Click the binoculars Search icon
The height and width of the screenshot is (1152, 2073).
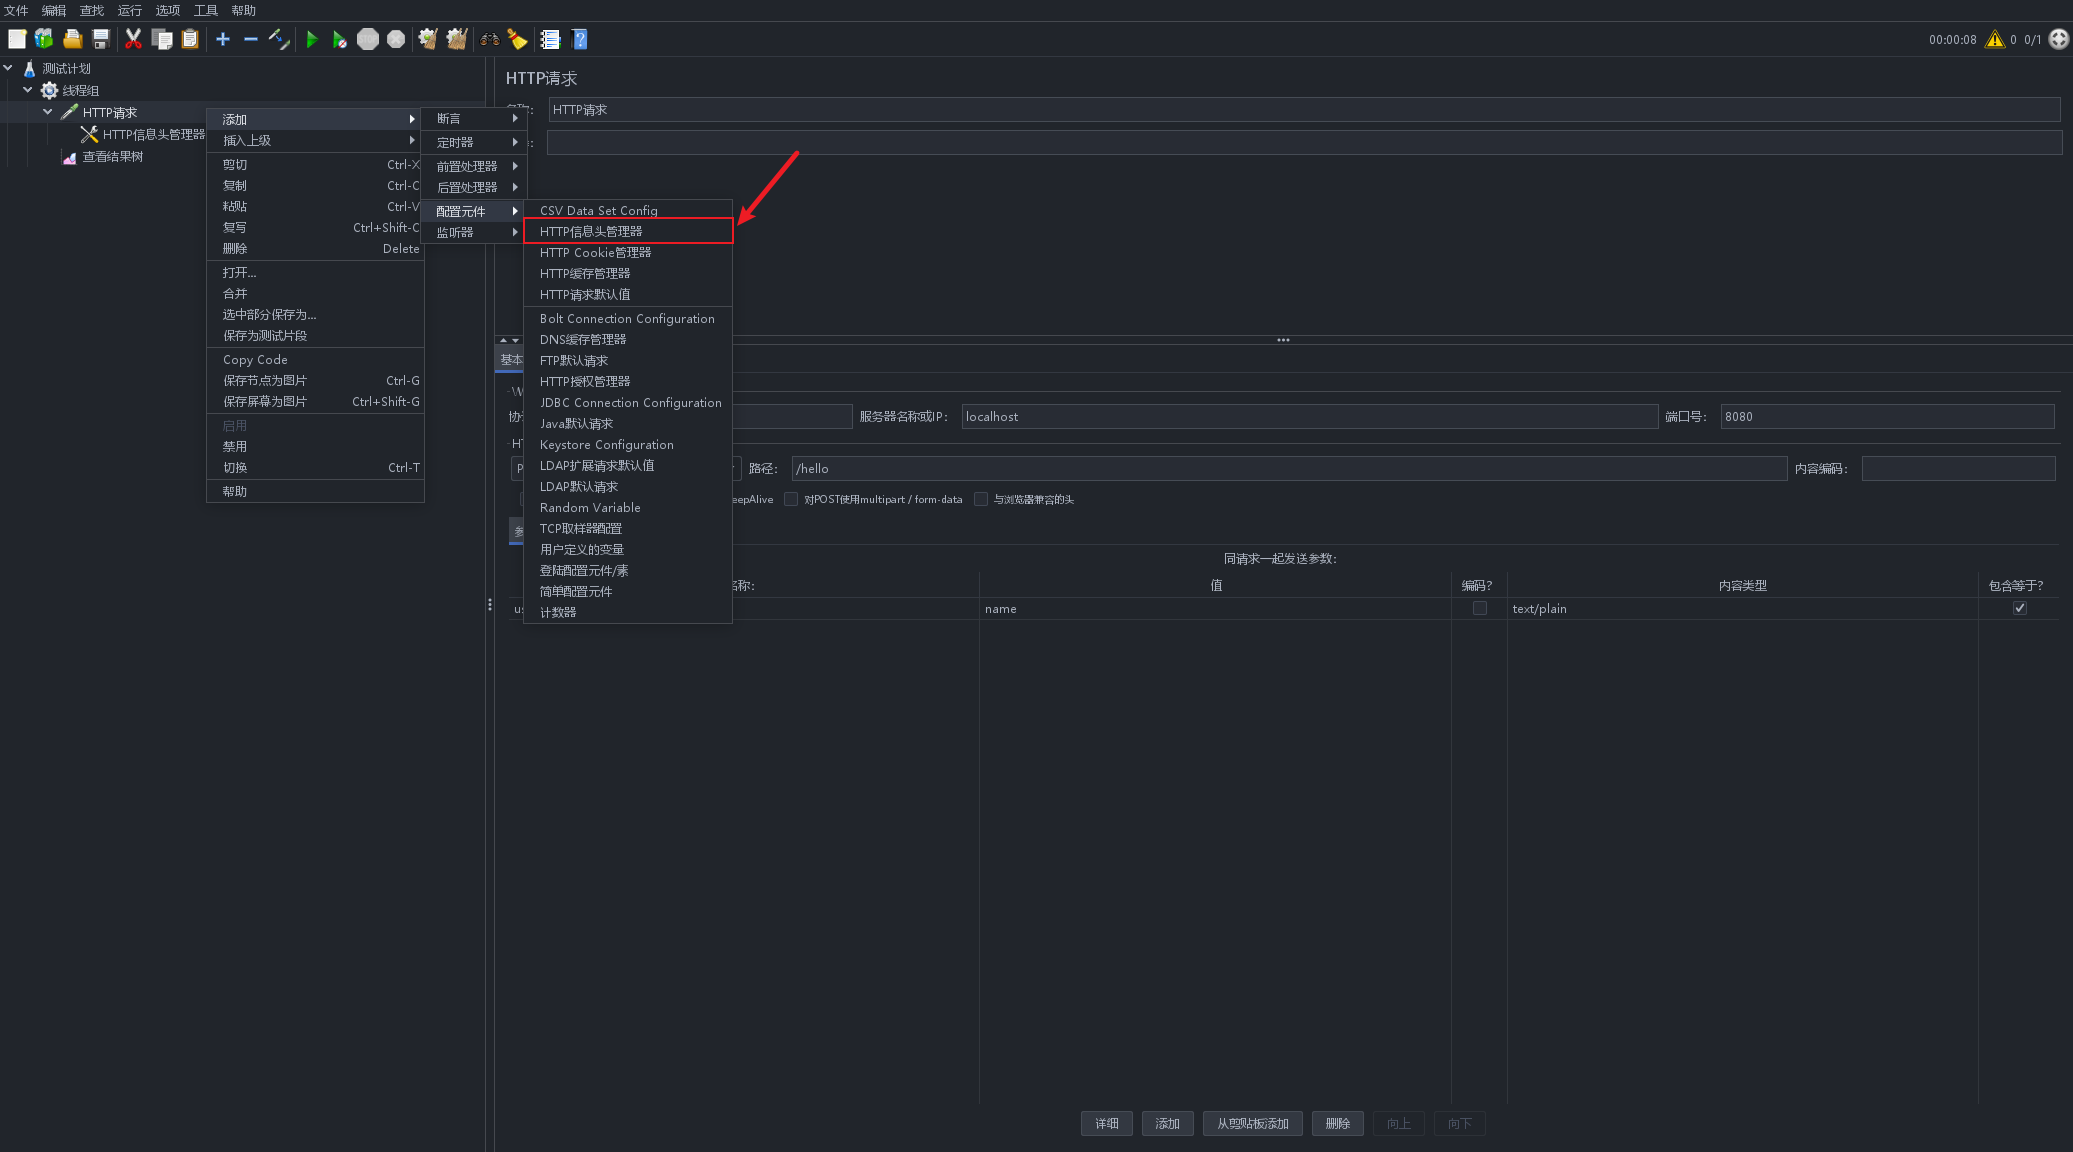489,39
